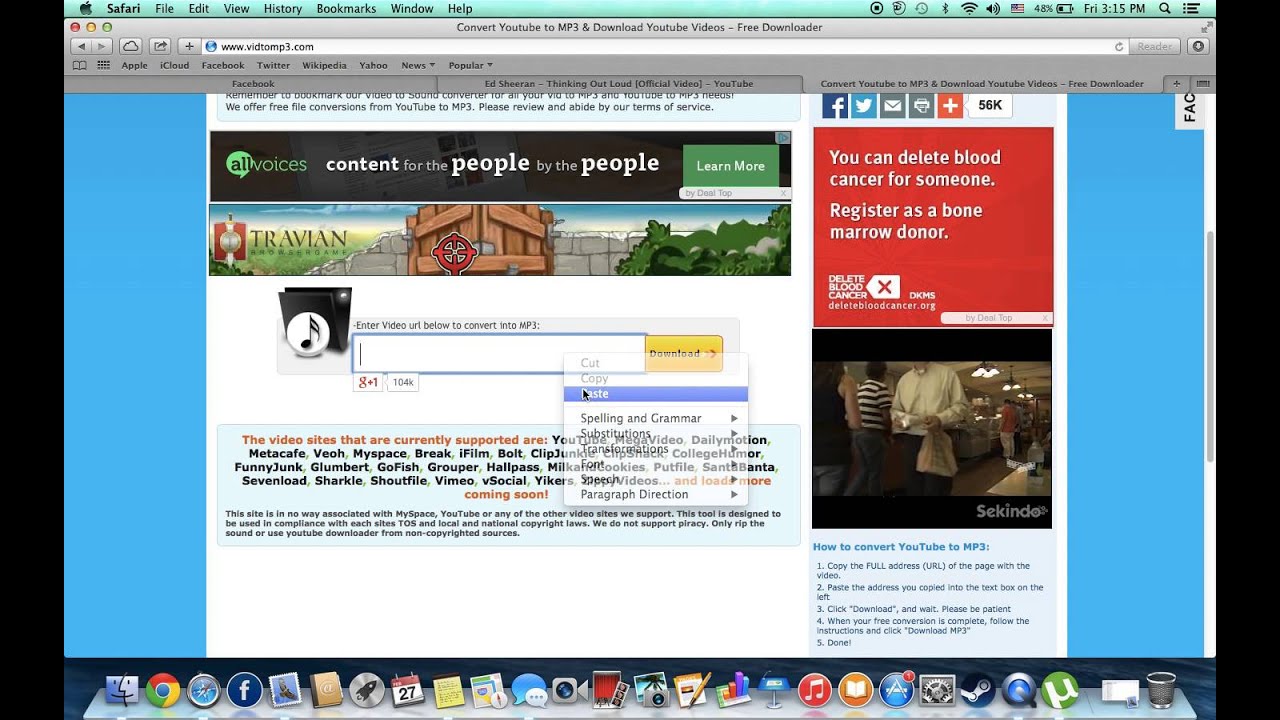The image size is (1280, 720).
Task: Click Delete Blood Cancer ad banner
Action: pos(933,226)
